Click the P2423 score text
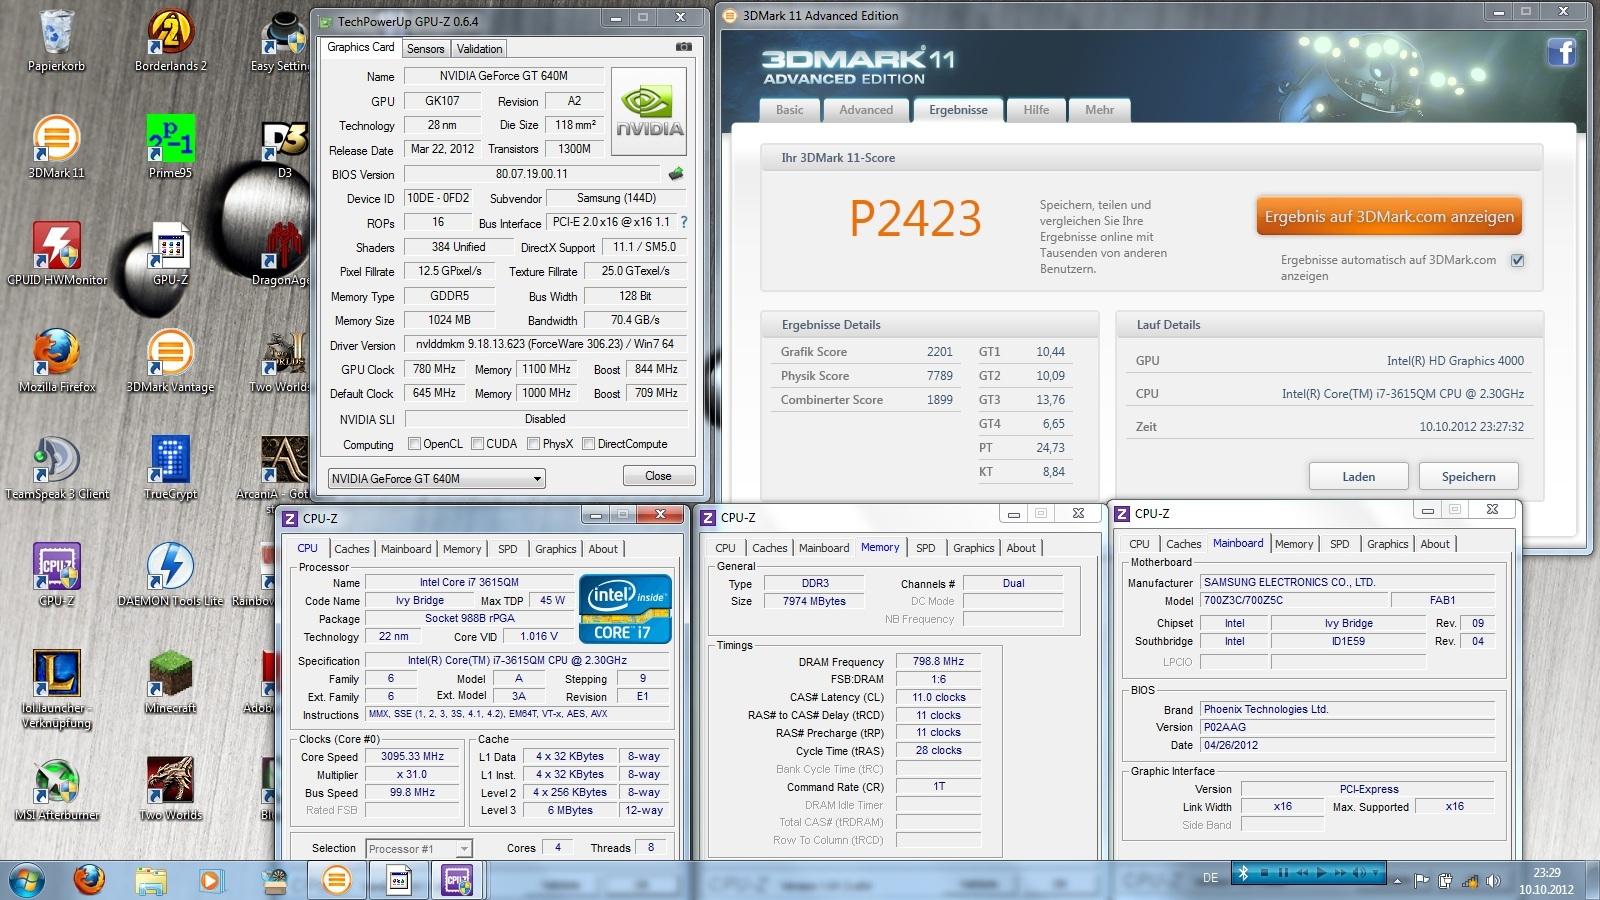This screenshot has height=900, width=1600. (x=916, y=218)
